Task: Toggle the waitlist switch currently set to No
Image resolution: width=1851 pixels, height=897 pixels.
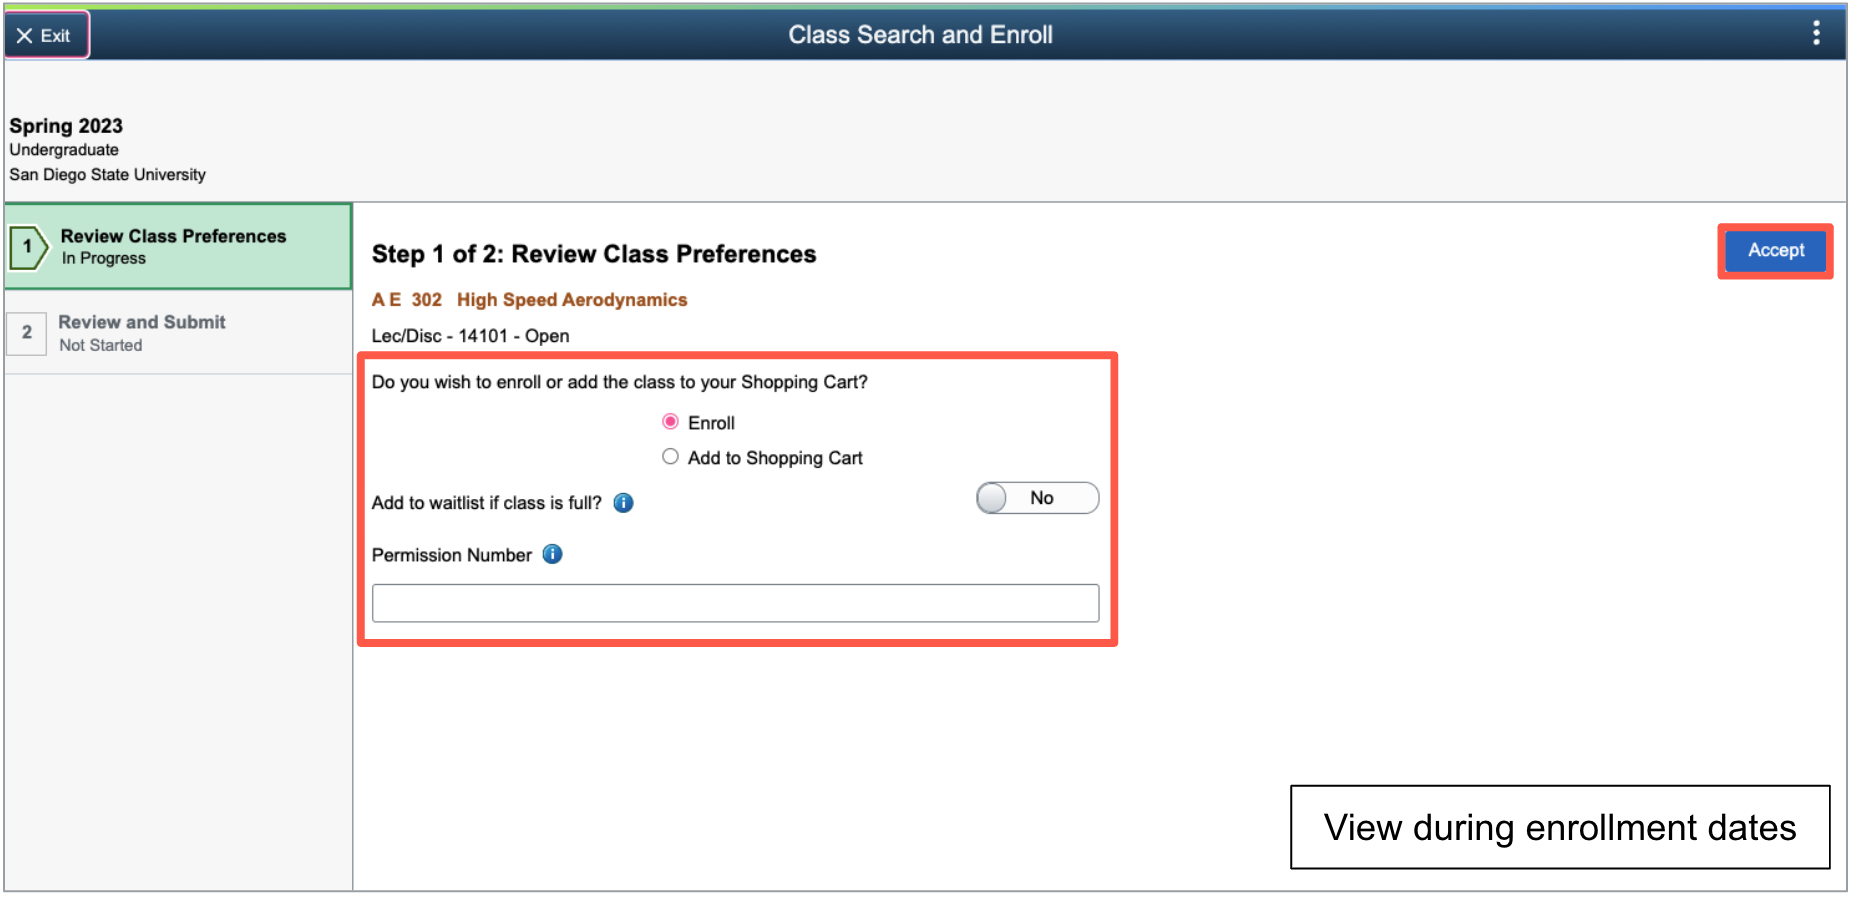Action: [1037, 498]
